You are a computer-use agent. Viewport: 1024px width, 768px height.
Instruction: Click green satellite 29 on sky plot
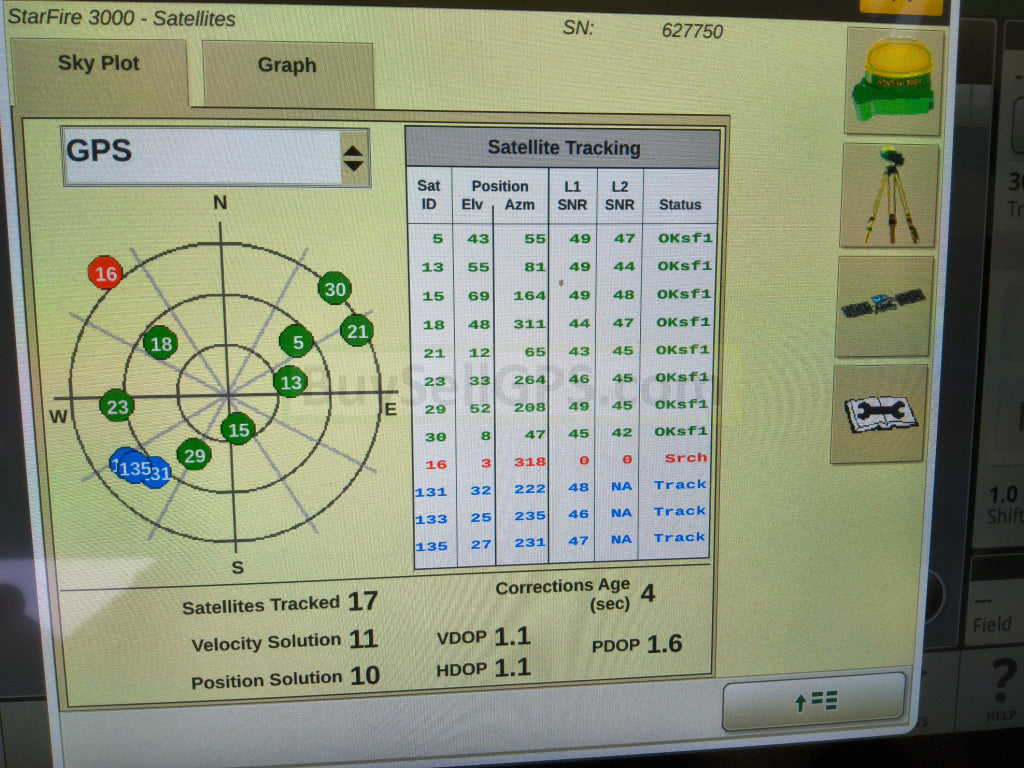(194, 455)
